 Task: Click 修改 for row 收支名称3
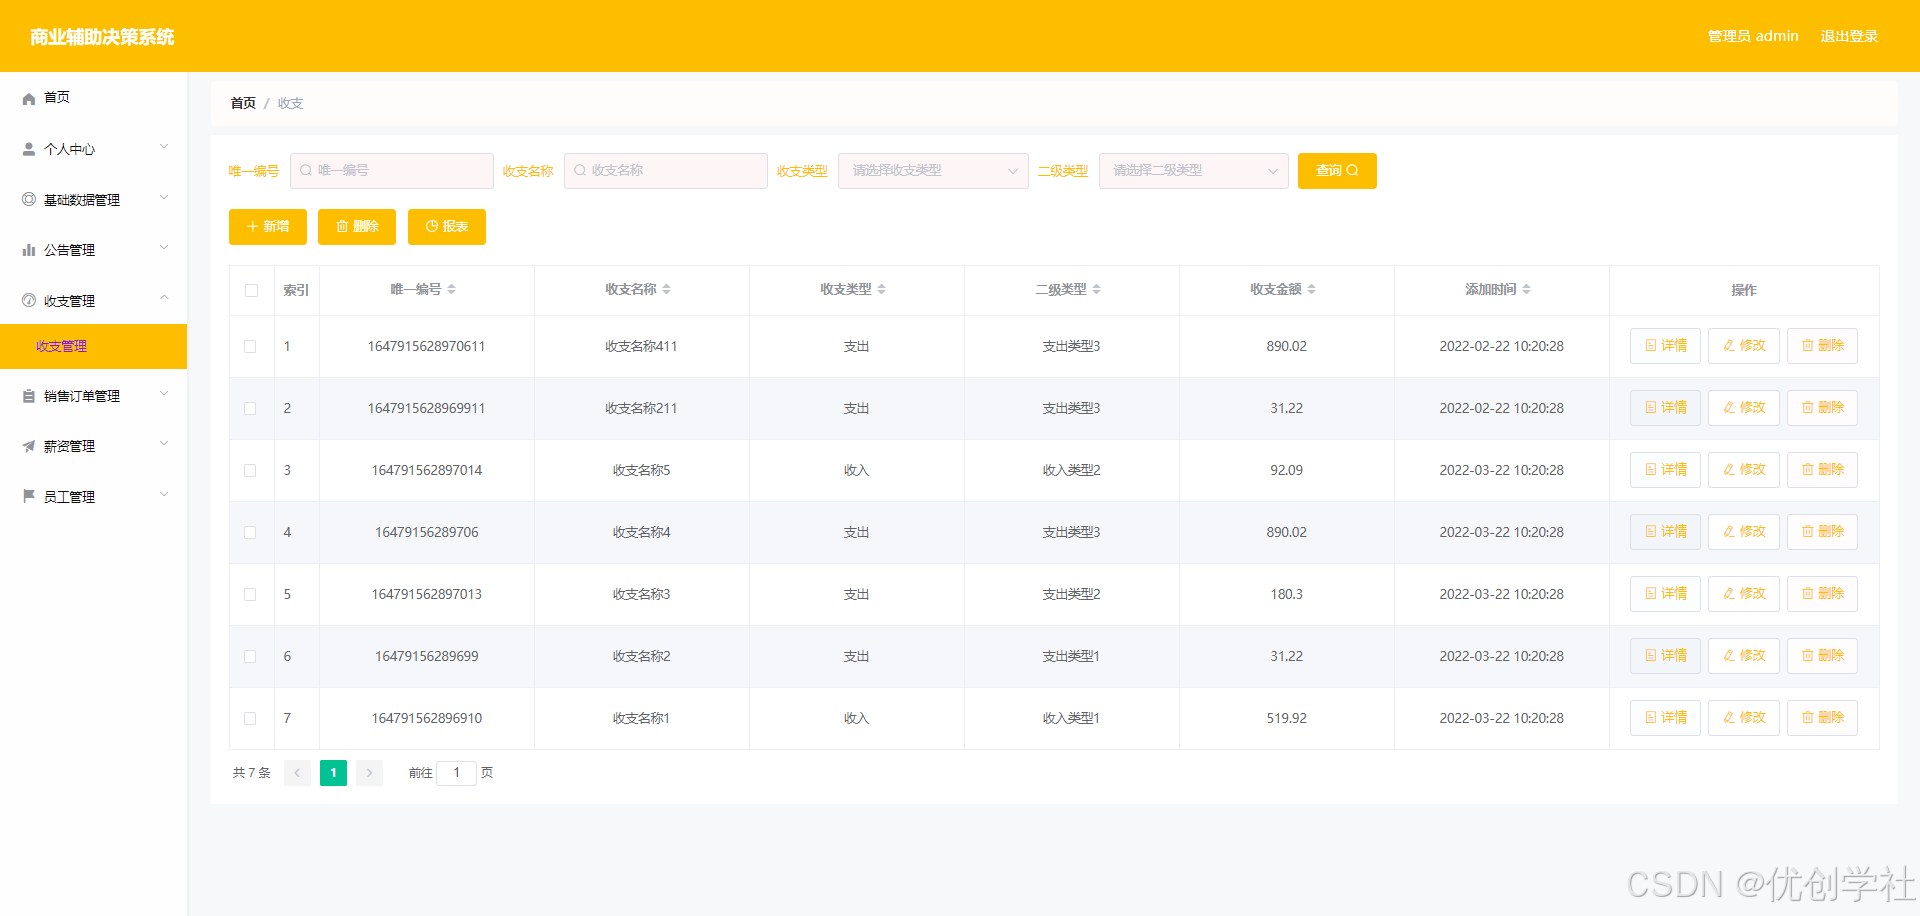coord(1744,594)
